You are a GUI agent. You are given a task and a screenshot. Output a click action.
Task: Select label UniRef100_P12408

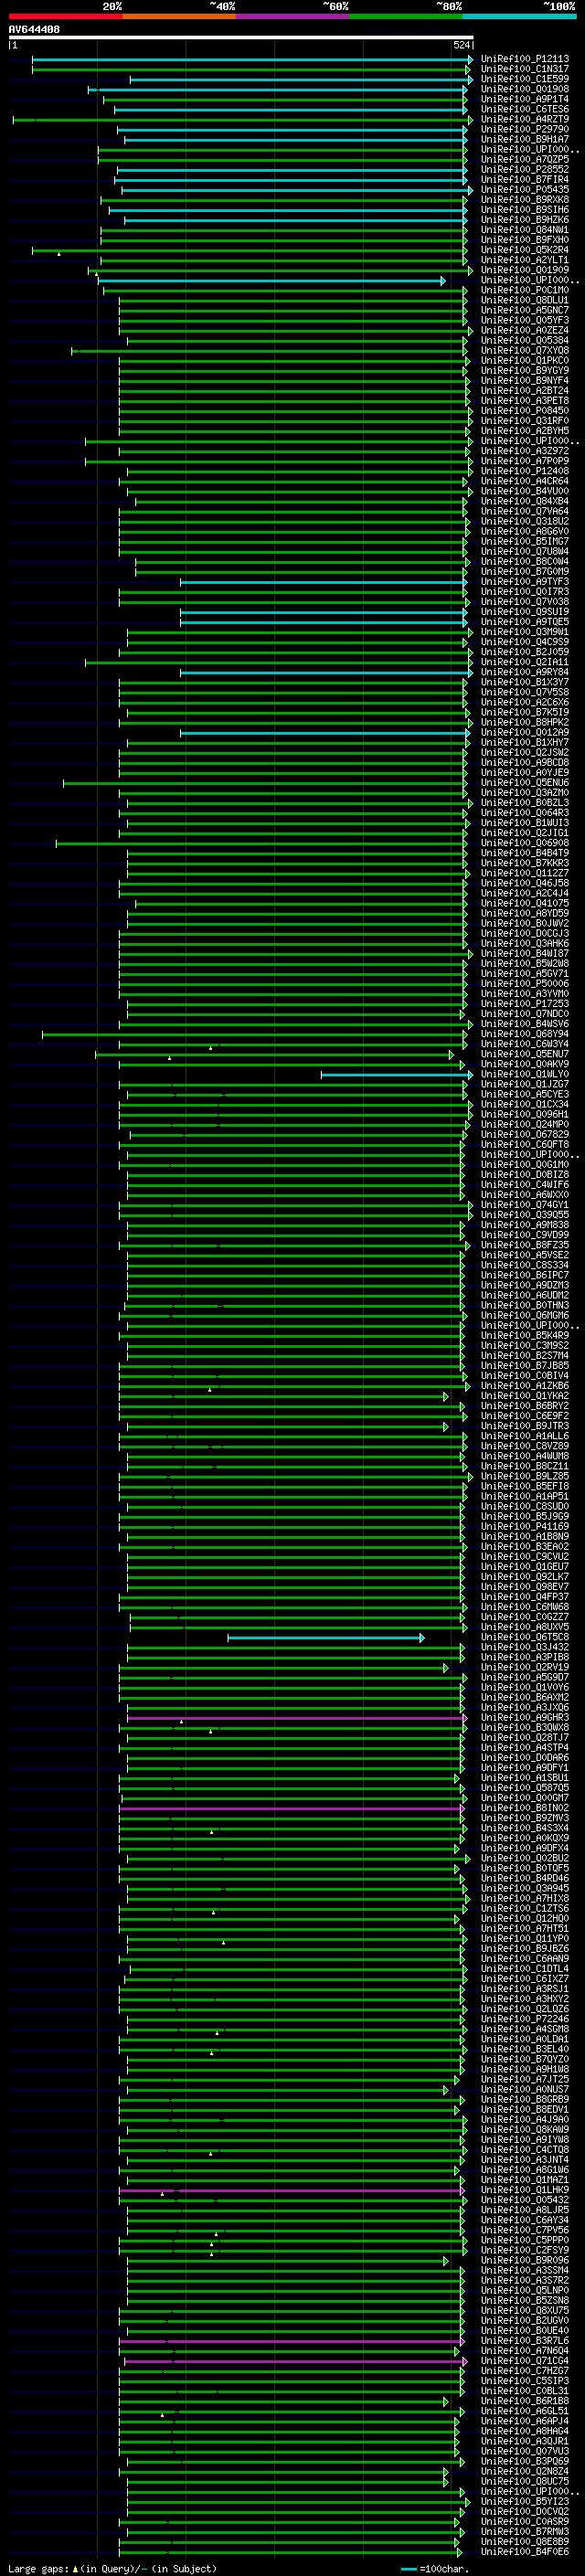pos(525,471)
